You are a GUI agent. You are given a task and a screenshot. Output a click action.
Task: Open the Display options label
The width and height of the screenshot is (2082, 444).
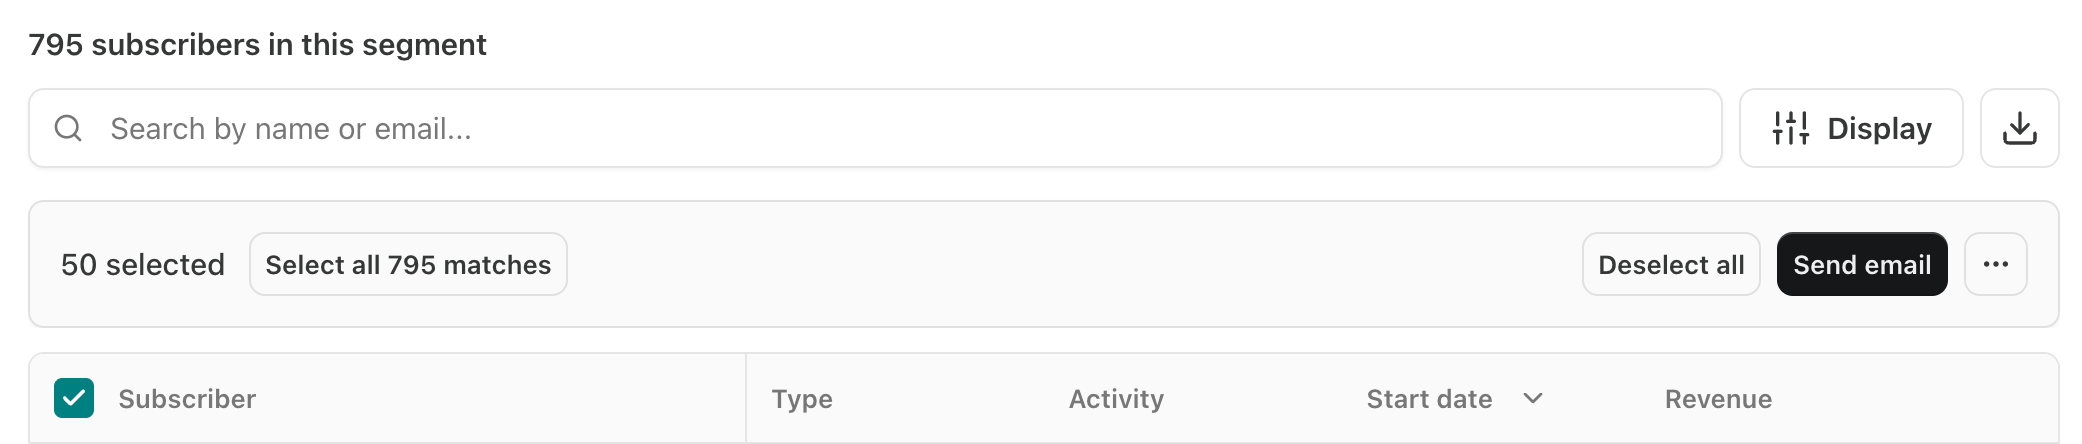pyautogui.click(x=1879, y=128)
